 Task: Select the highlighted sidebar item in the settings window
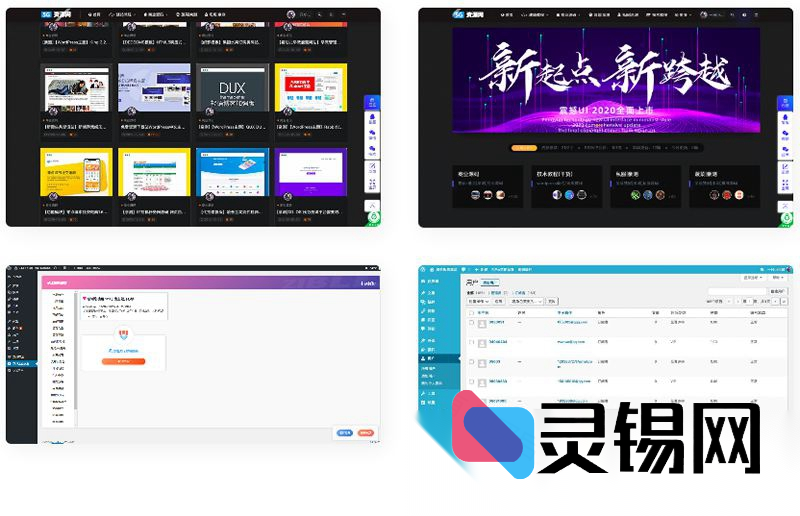tap(22, 364)
